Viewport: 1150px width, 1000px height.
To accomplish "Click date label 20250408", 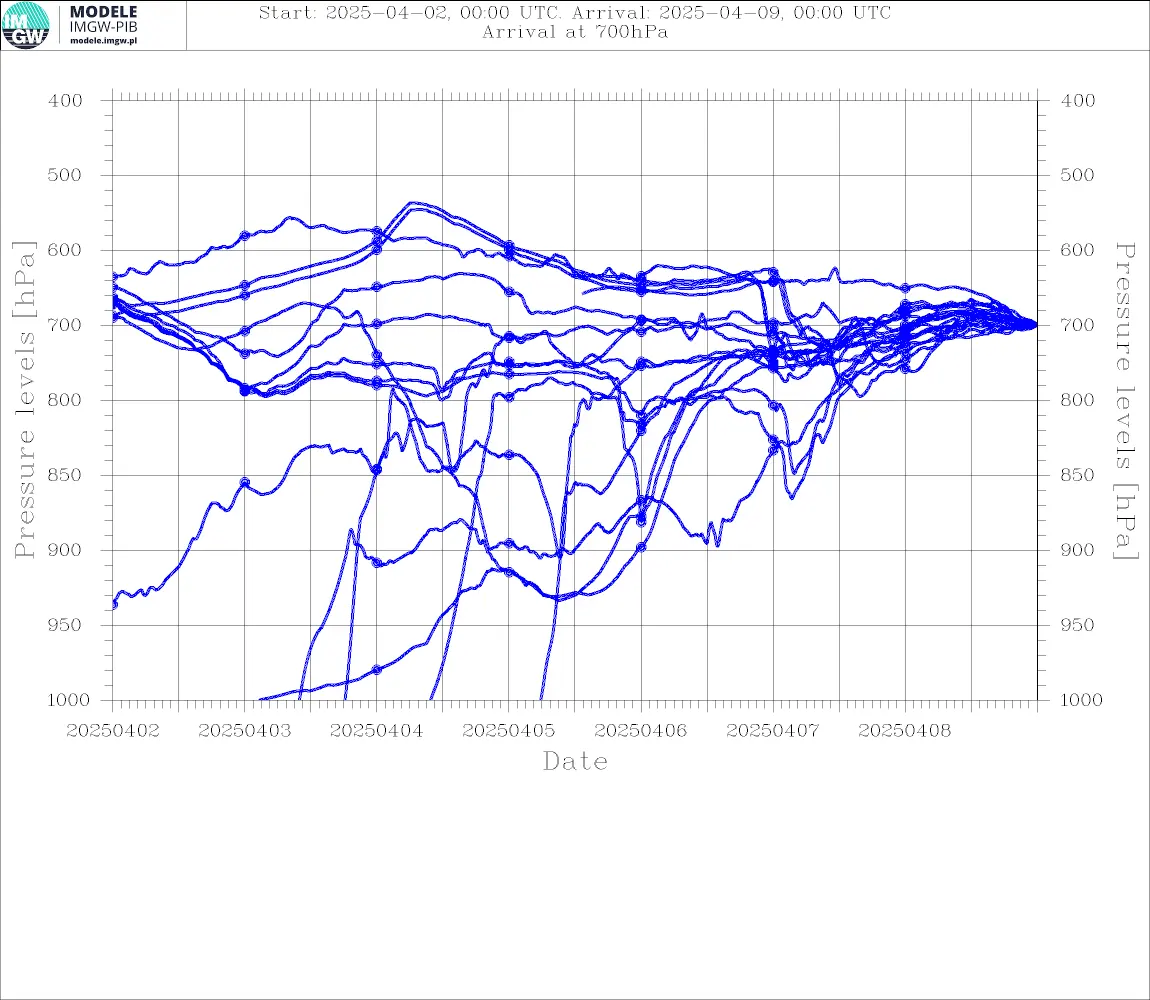I will click(x=905, y=731).
